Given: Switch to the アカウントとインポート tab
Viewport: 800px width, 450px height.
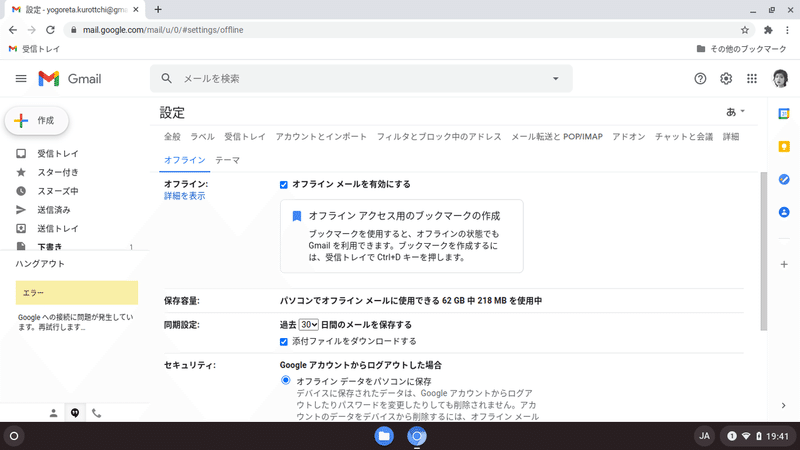Looking at the screenshot, I should pos(321,137).
